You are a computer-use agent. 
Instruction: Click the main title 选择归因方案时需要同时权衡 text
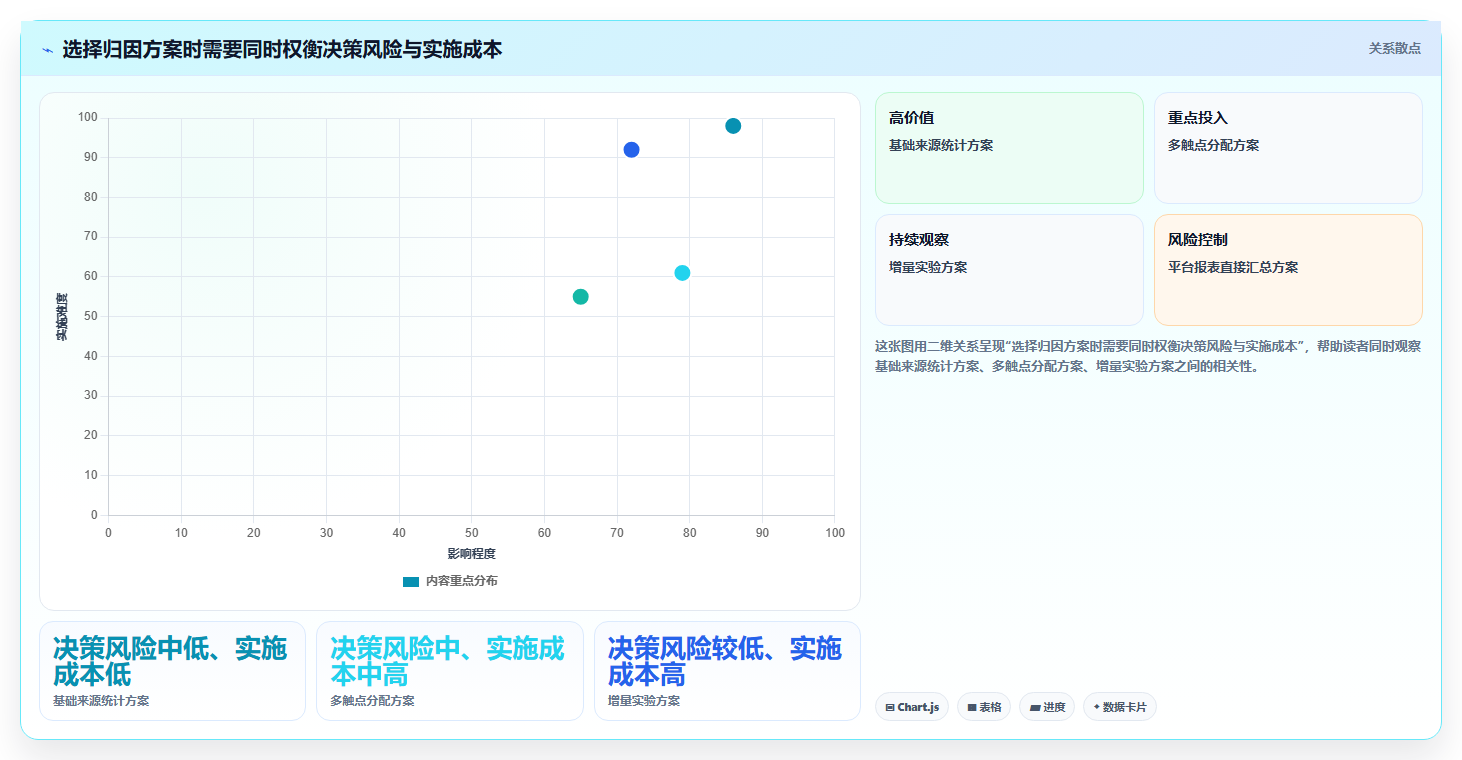tap(282, 49)
